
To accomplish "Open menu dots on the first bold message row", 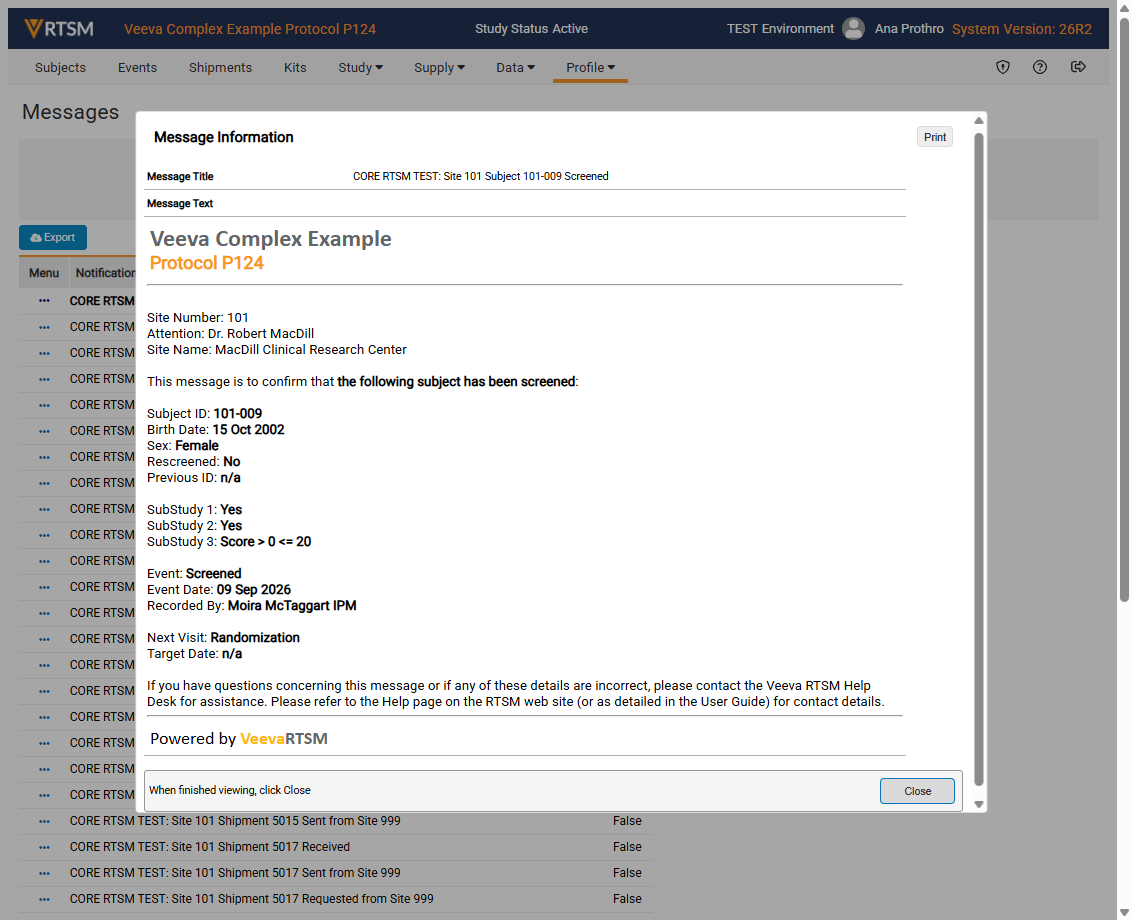I will [x=44, y=300].
